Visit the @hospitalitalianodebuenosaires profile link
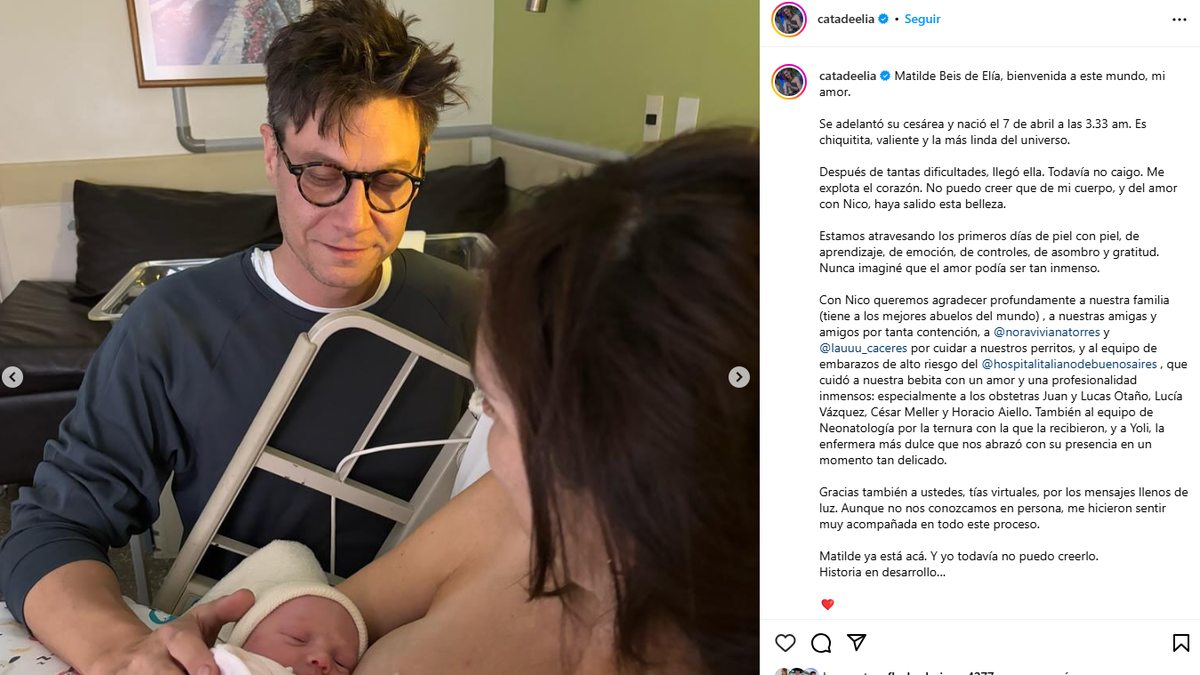Image resolution: width=1200 pixels, height=675 pixels. (1069, 364)
